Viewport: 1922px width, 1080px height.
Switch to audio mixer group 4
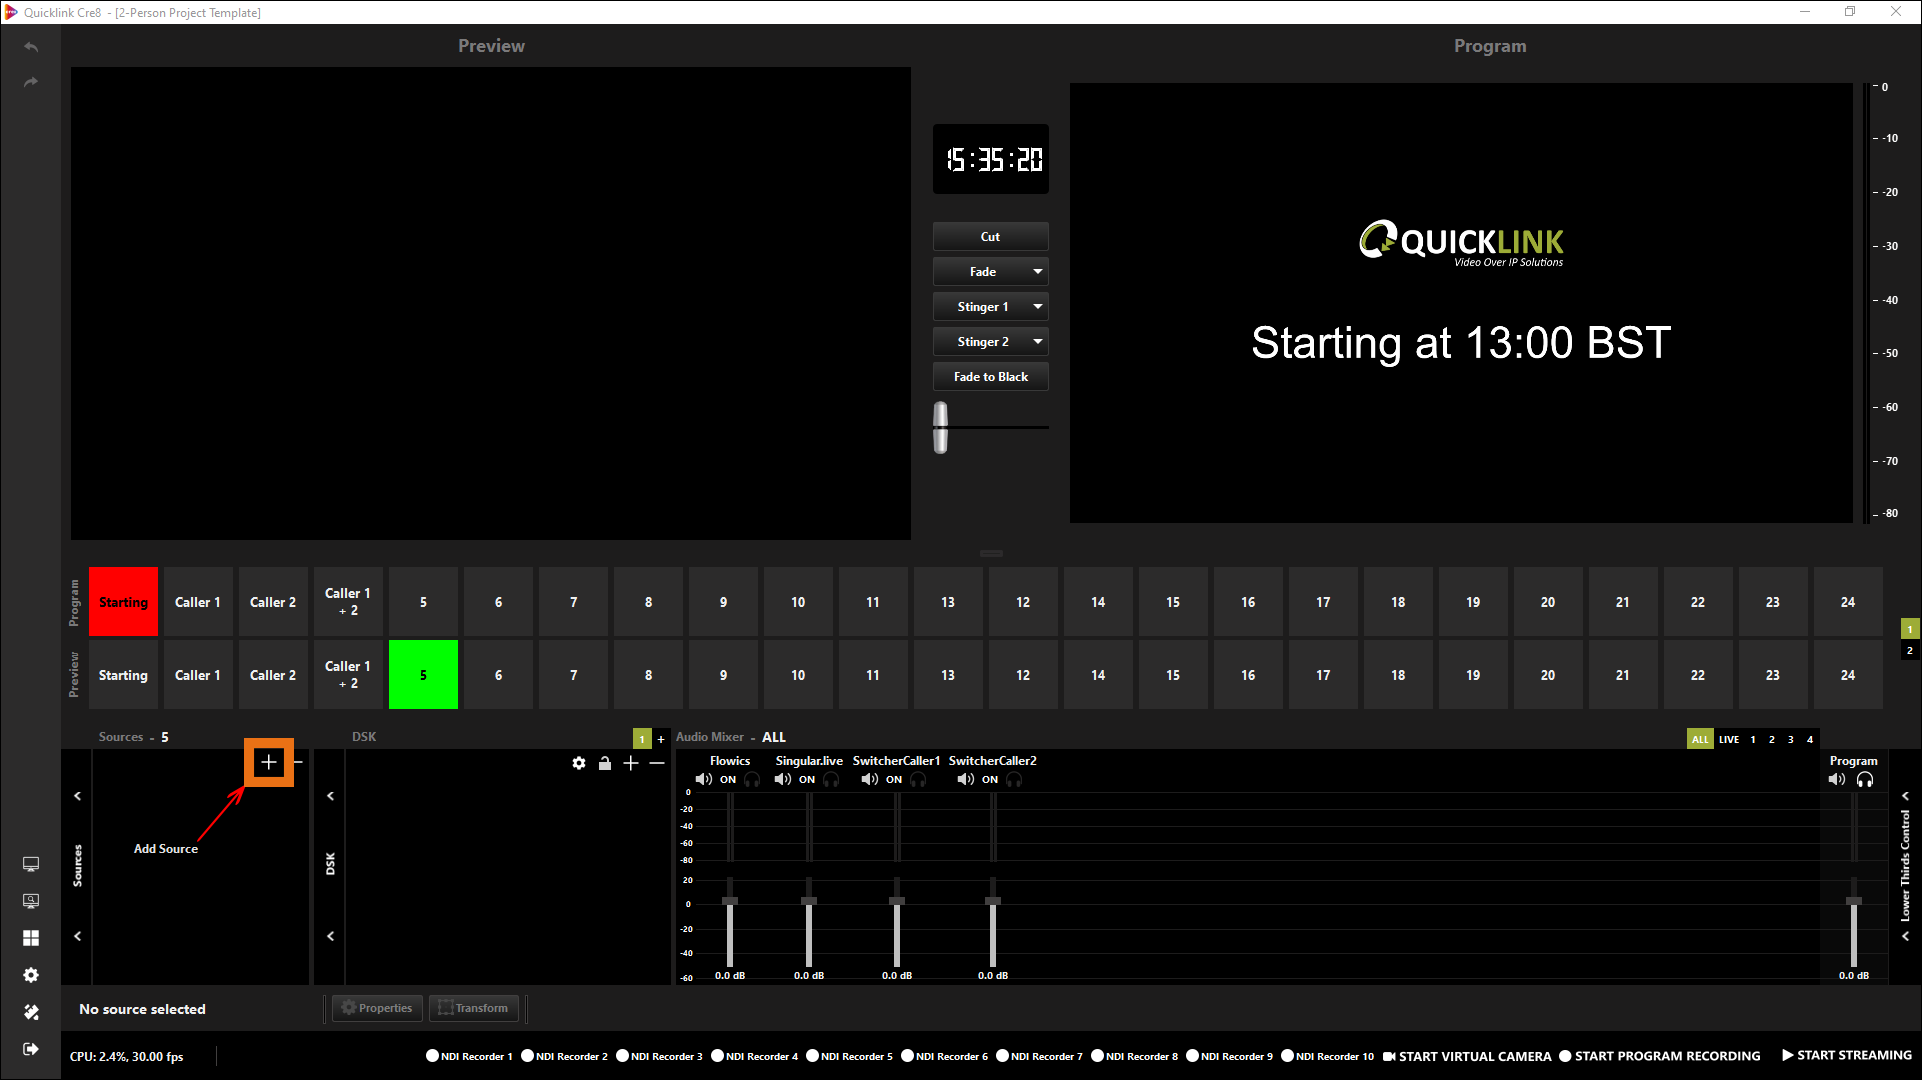[x=1810, y=739]
